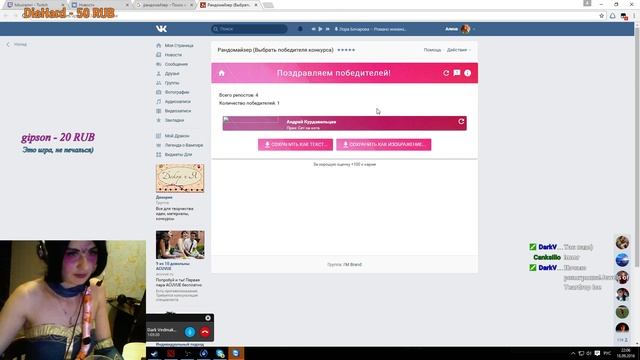The width and height of the screenshot is (640, 360).
Task: Open Фотографии in sidebar
Action: pyautogui.click(x=173, y=92)
